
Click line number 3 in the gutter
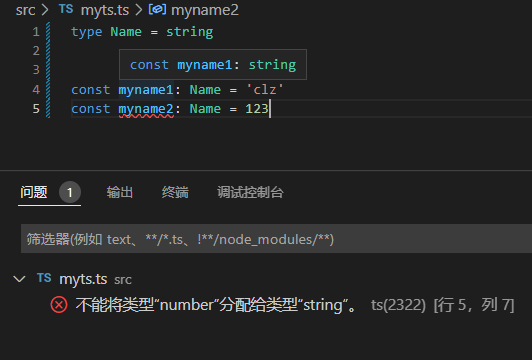coord(36,70)
